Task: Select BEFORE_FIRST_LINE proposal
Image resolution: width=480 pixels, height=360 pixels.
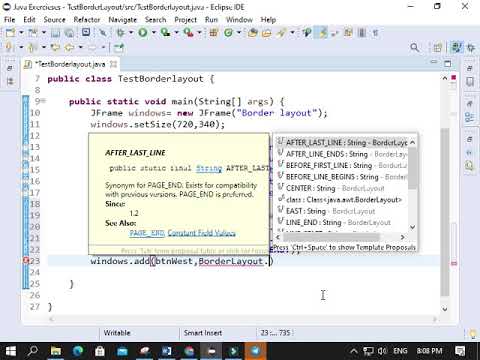Action: [343, 165]
